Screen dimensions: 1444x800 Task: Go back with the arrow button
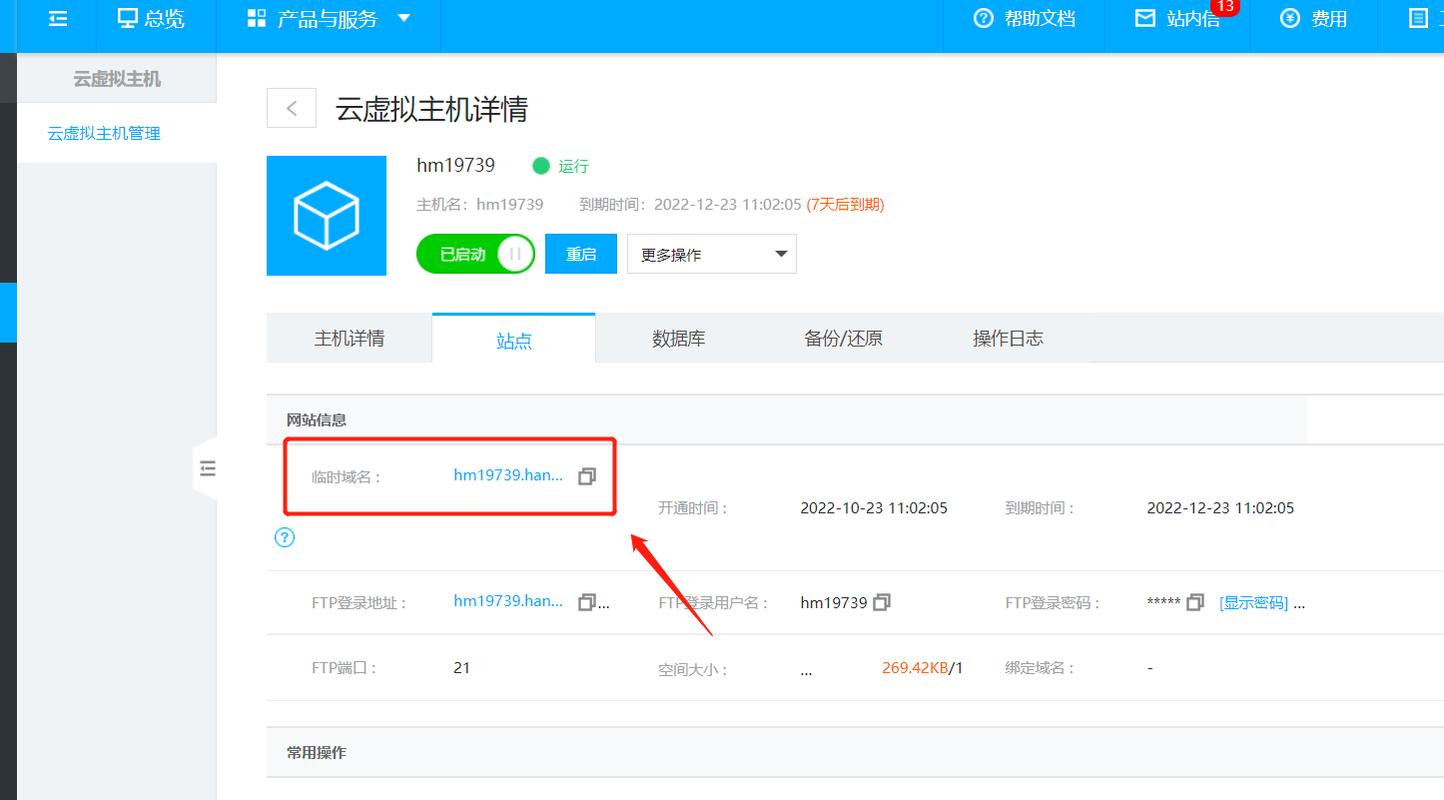click(291, 108)
